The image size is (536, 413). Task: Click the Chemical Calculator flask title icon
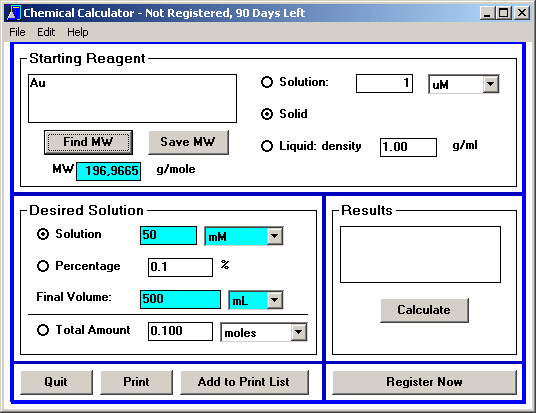click(x=14, y=13)
